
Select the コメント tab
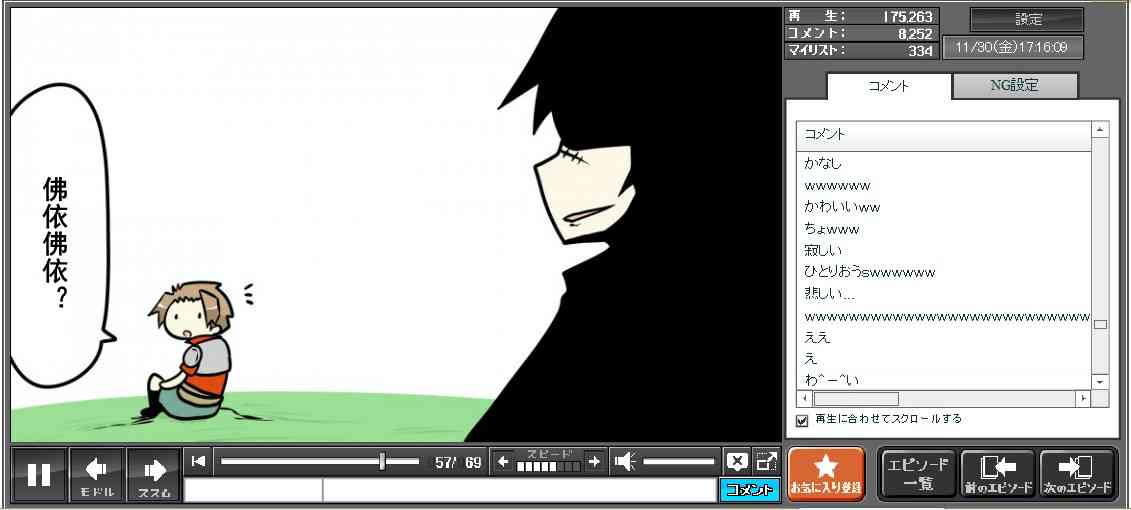tap(888, 86)
